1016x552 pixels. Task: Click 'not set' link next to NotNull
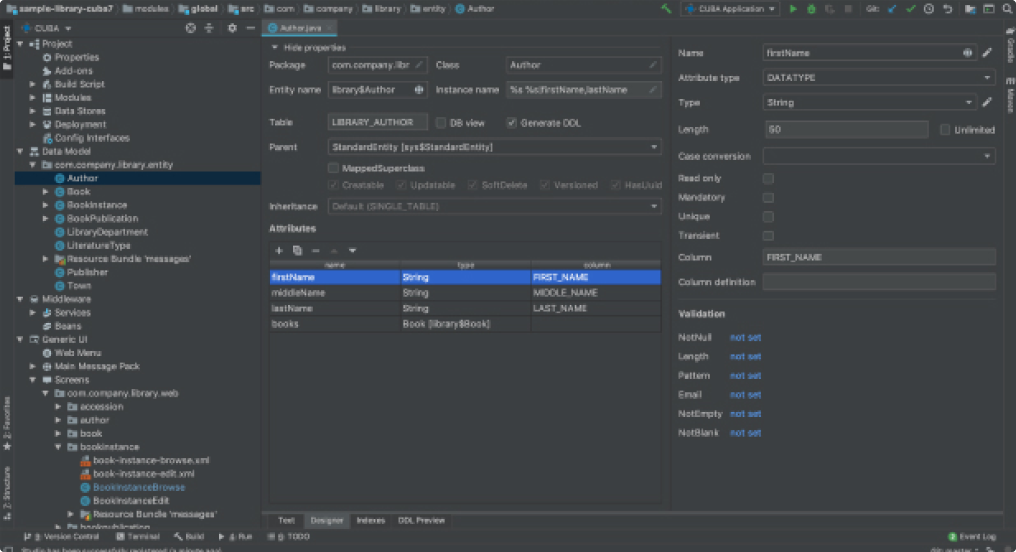(x=745, y=337)
